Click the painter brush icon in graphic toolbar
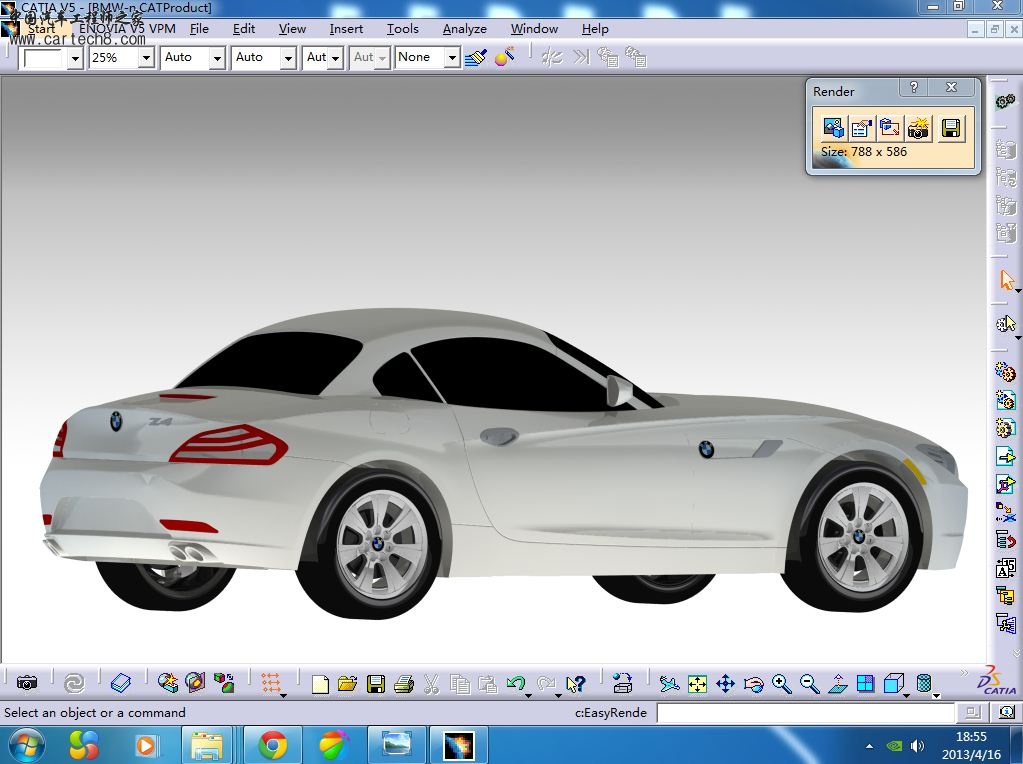This screenshot has height=764, width=1023. 476,57
